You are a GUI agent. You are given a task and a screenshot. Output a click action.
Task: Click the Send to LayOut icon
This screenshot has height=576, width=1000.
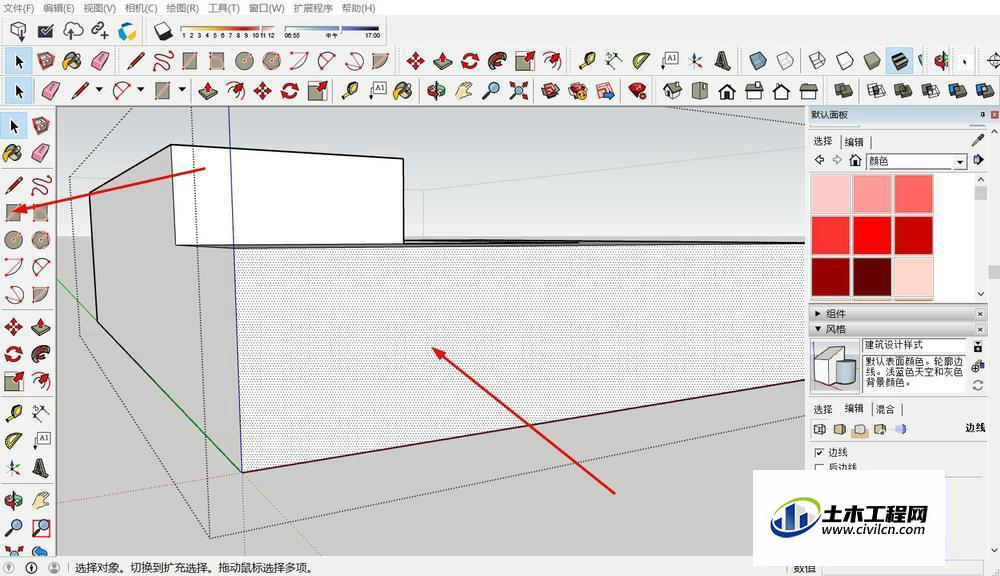click(605, 91)
